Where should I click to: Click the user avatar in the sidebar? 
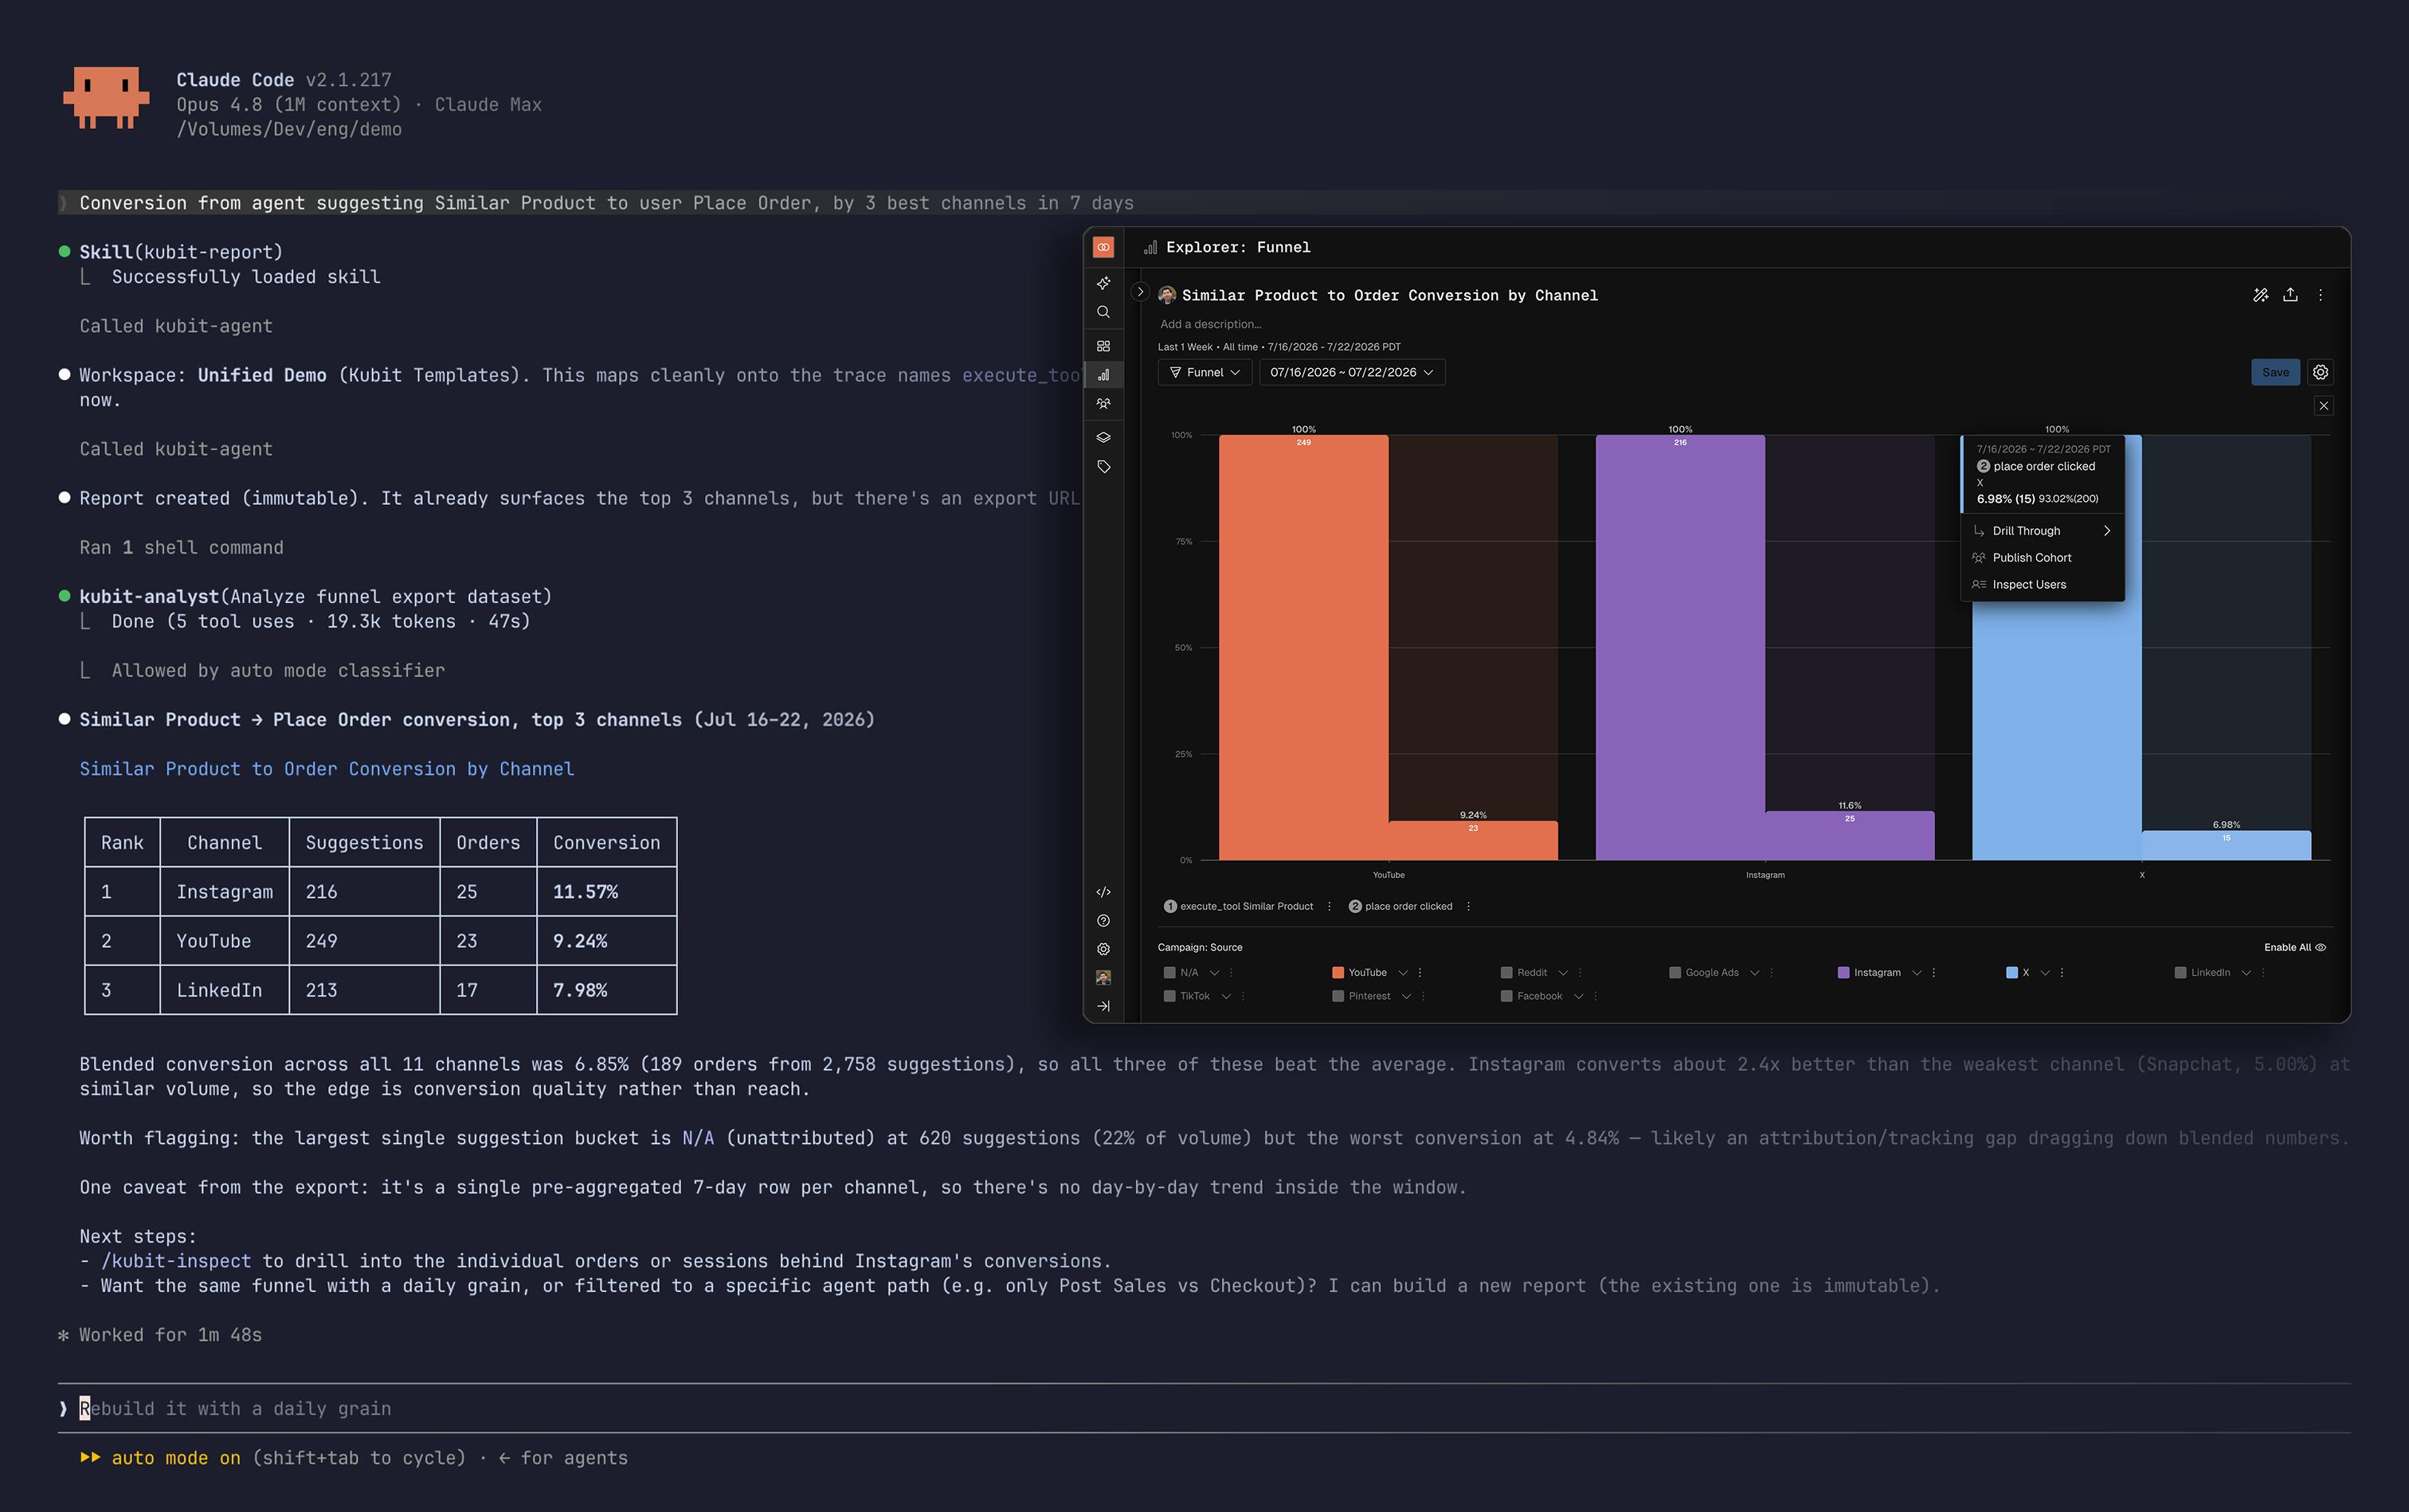(x=1103, y=978)
